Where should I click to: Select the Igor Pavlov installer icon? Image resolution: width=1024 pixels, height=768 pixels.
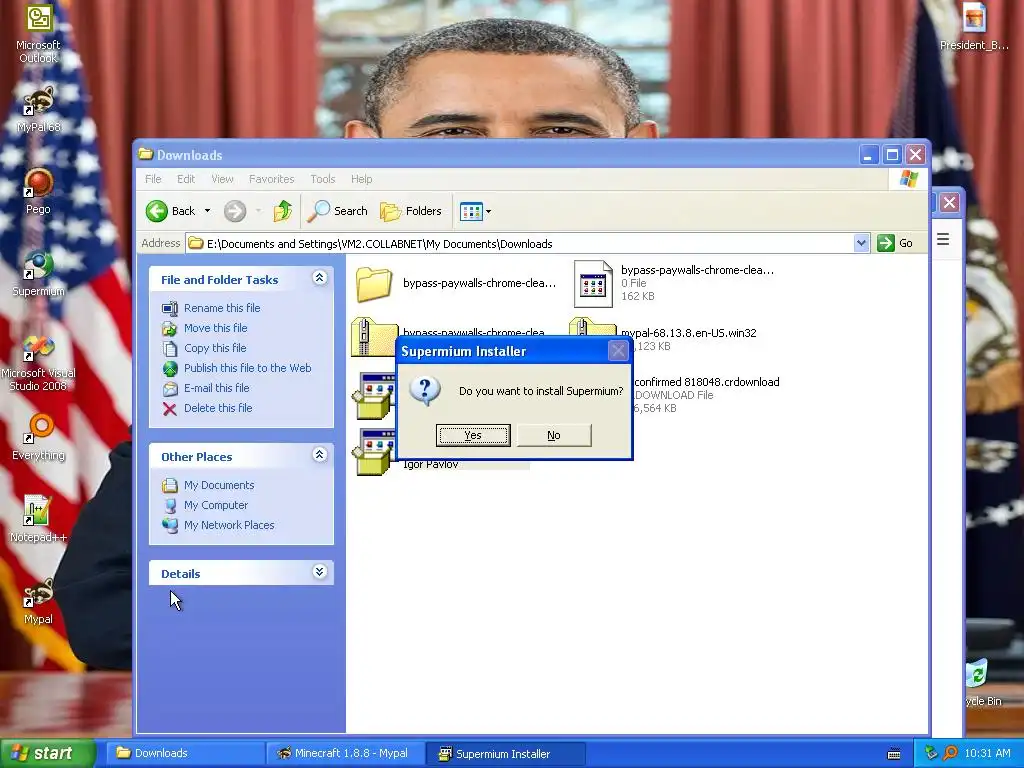(x=374, y=453)
